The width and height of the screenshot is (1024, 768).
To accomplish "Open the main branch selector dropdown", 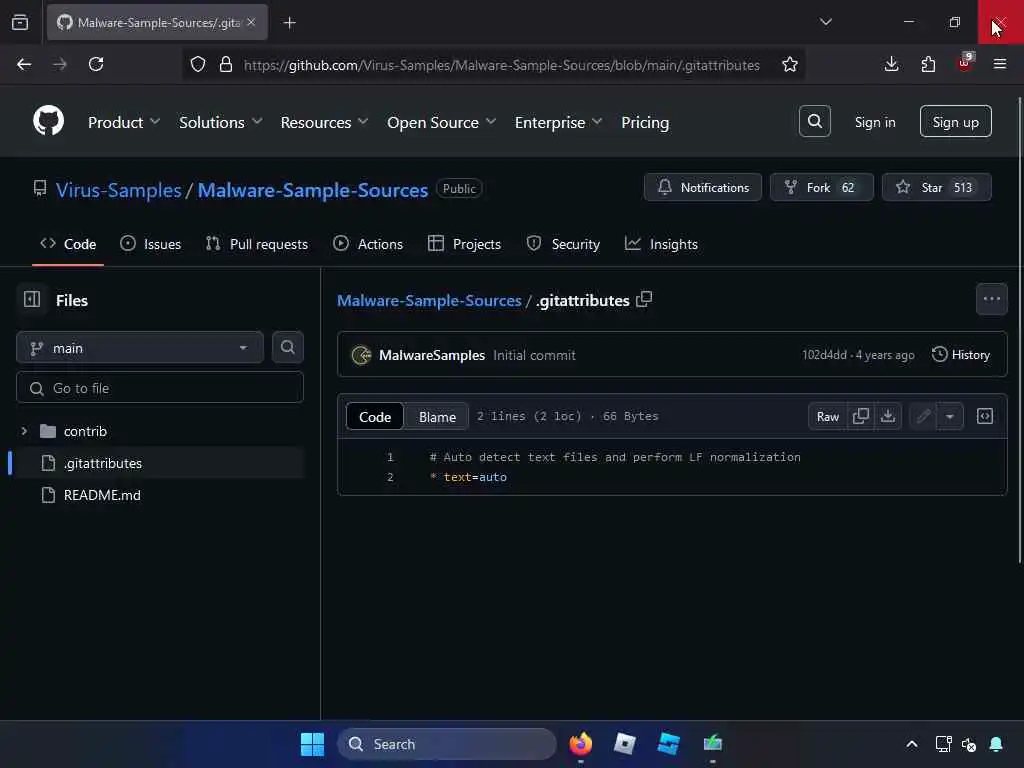I will [x=140, y=347].
